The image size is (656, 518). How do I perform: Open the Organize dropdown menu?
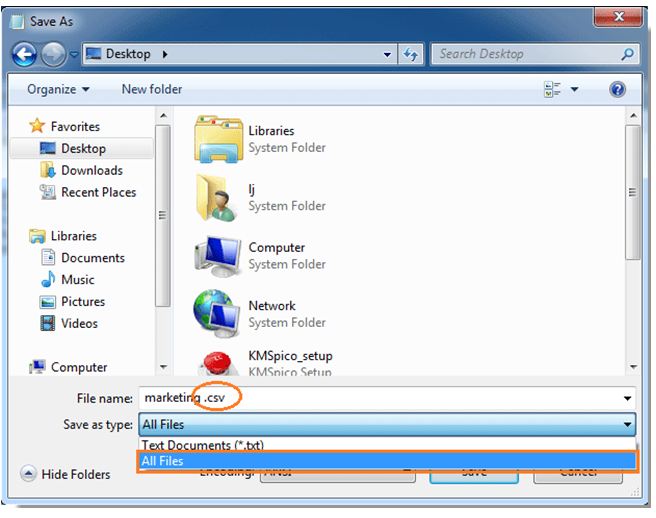coord(58,90)
